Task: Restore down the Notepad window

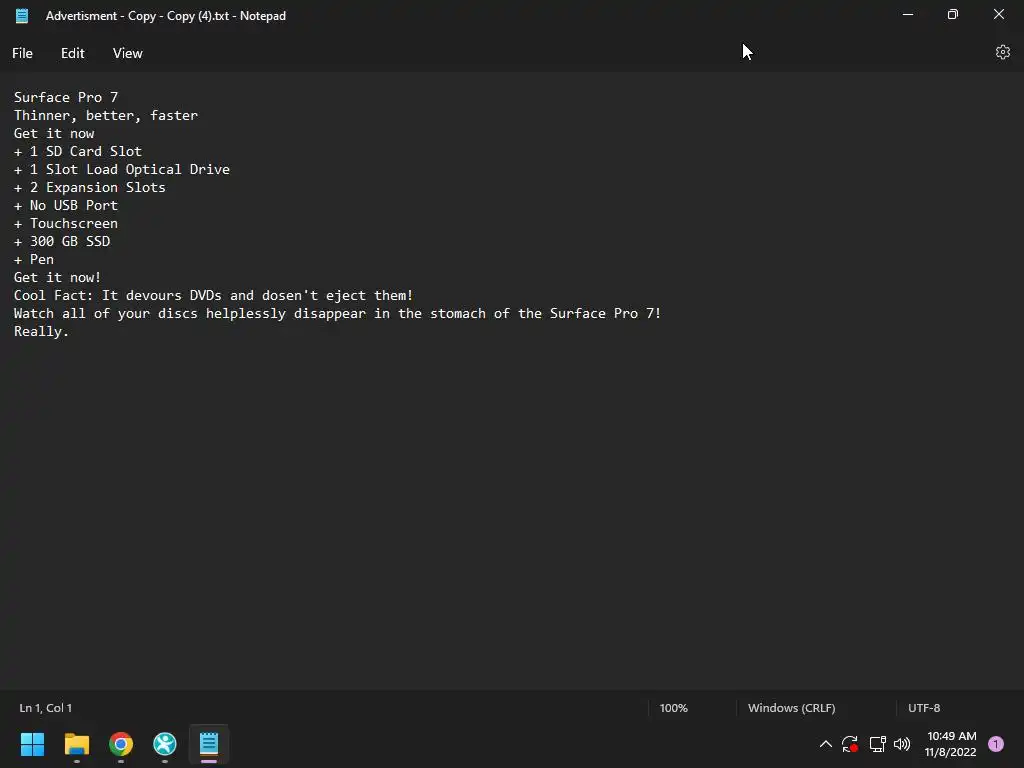Action: 953,14
